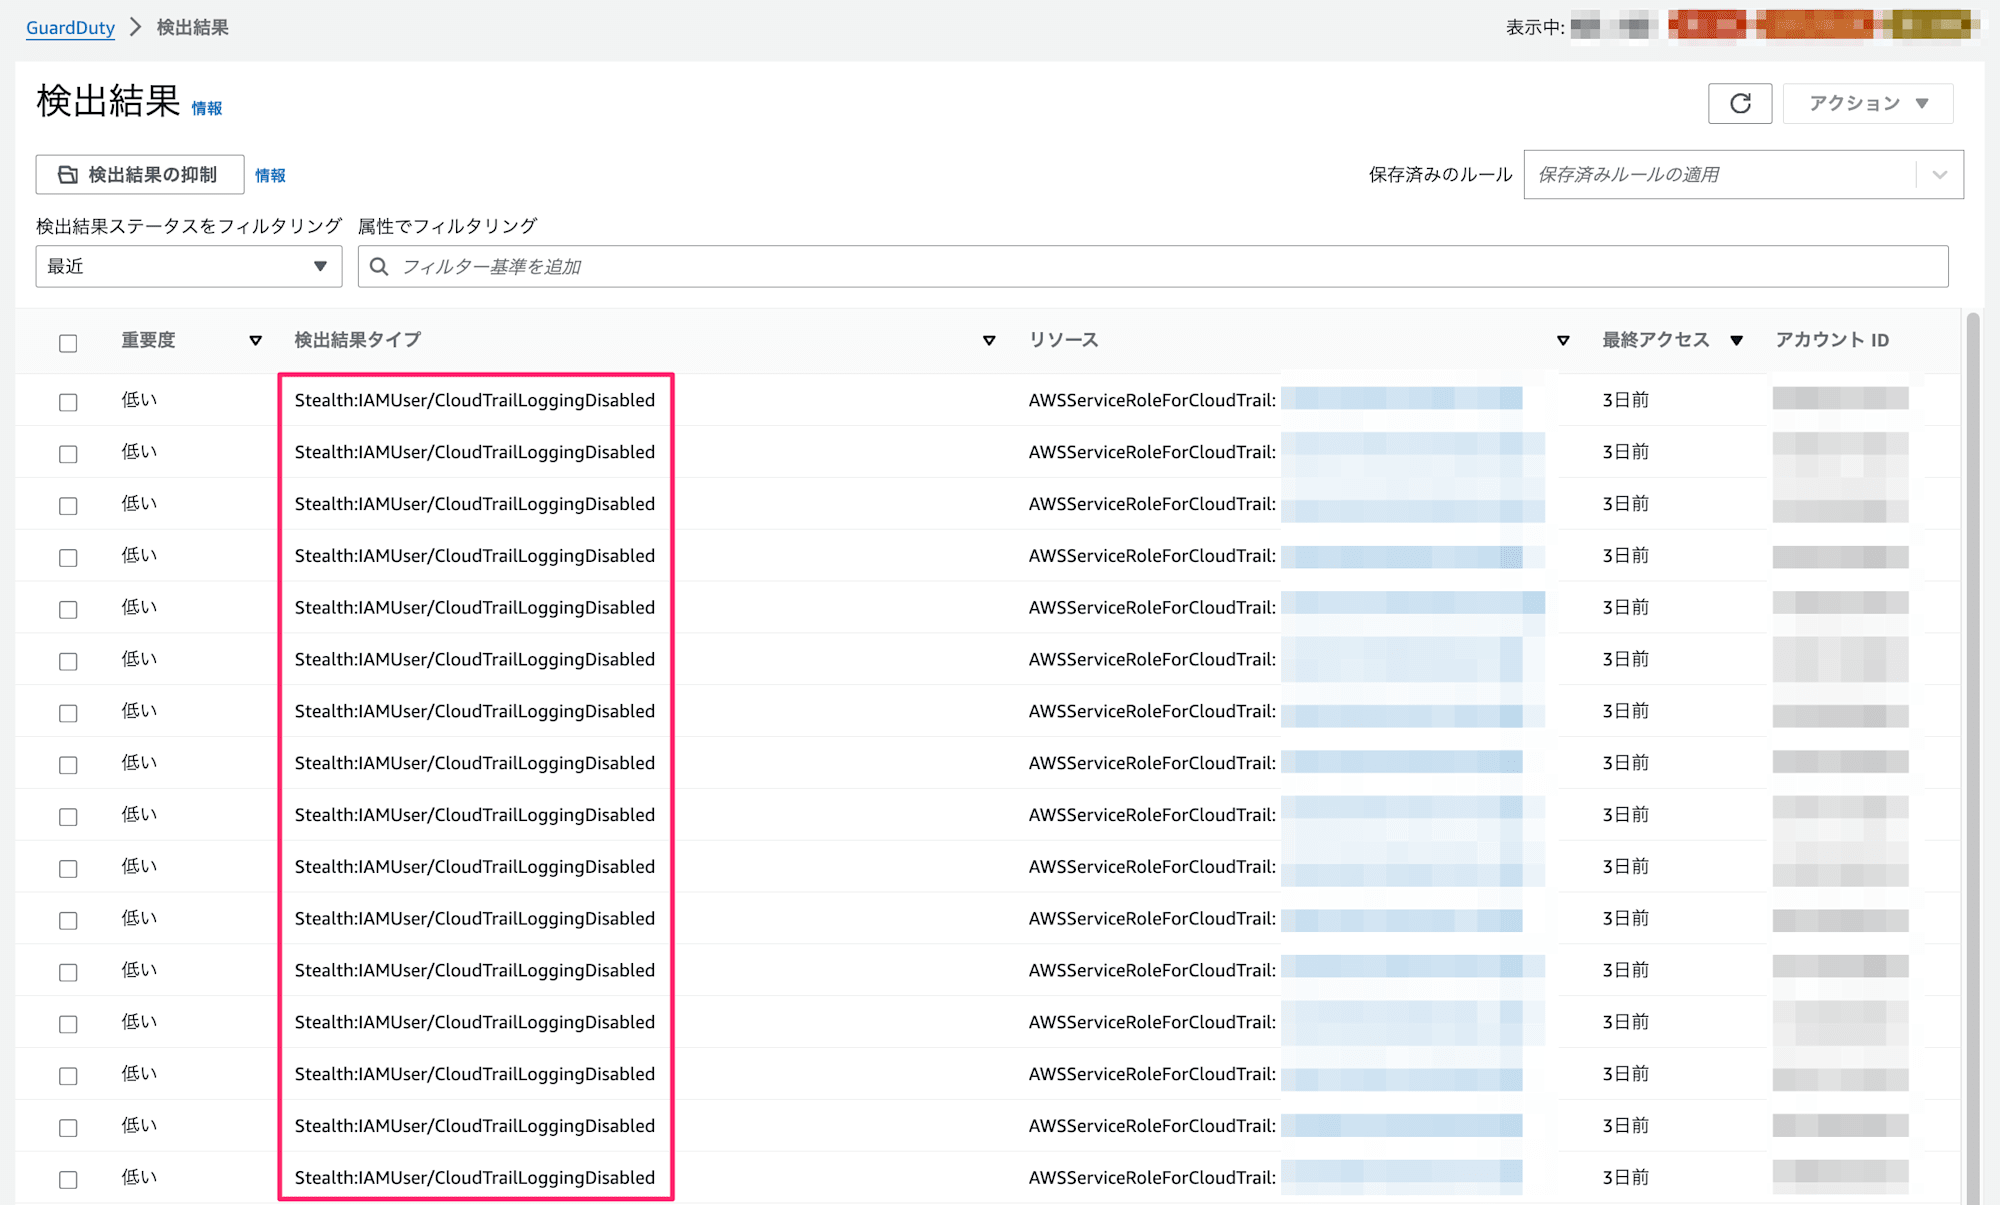Click the 最終アクセス sort icon
The height and width of the screenshot is (1205, 2000).
pyautogui.click(x=1736, y=340)
